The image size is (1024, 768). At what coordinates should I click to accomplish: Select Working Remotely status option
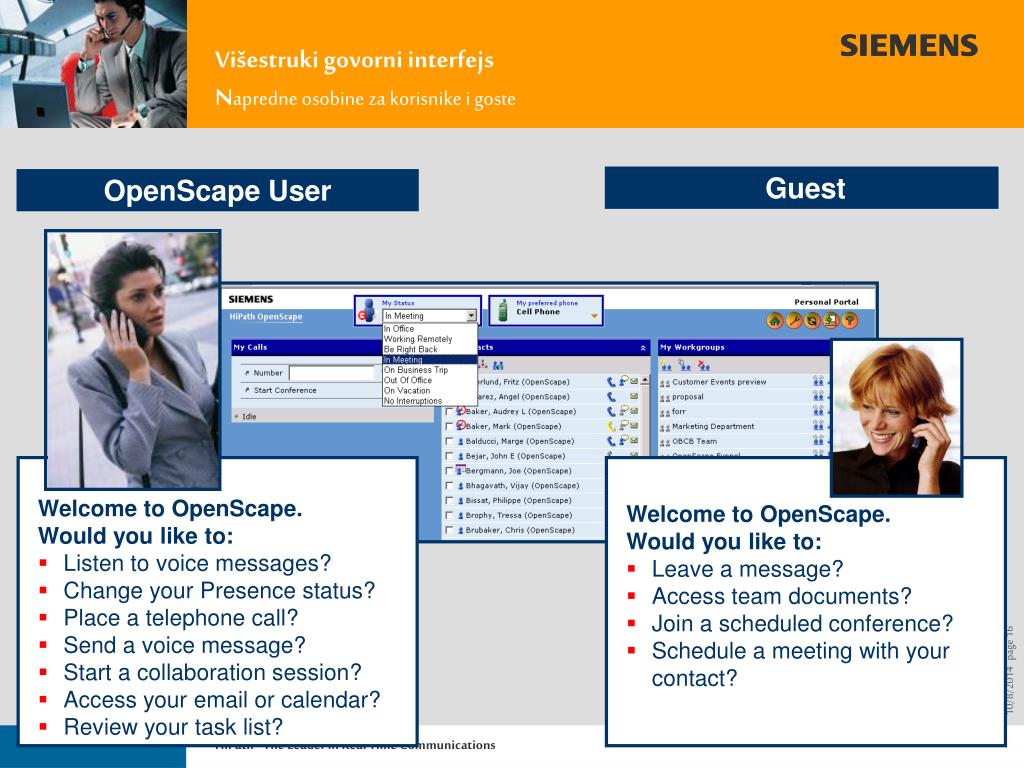pyautogui.click(x=430, y=340)
